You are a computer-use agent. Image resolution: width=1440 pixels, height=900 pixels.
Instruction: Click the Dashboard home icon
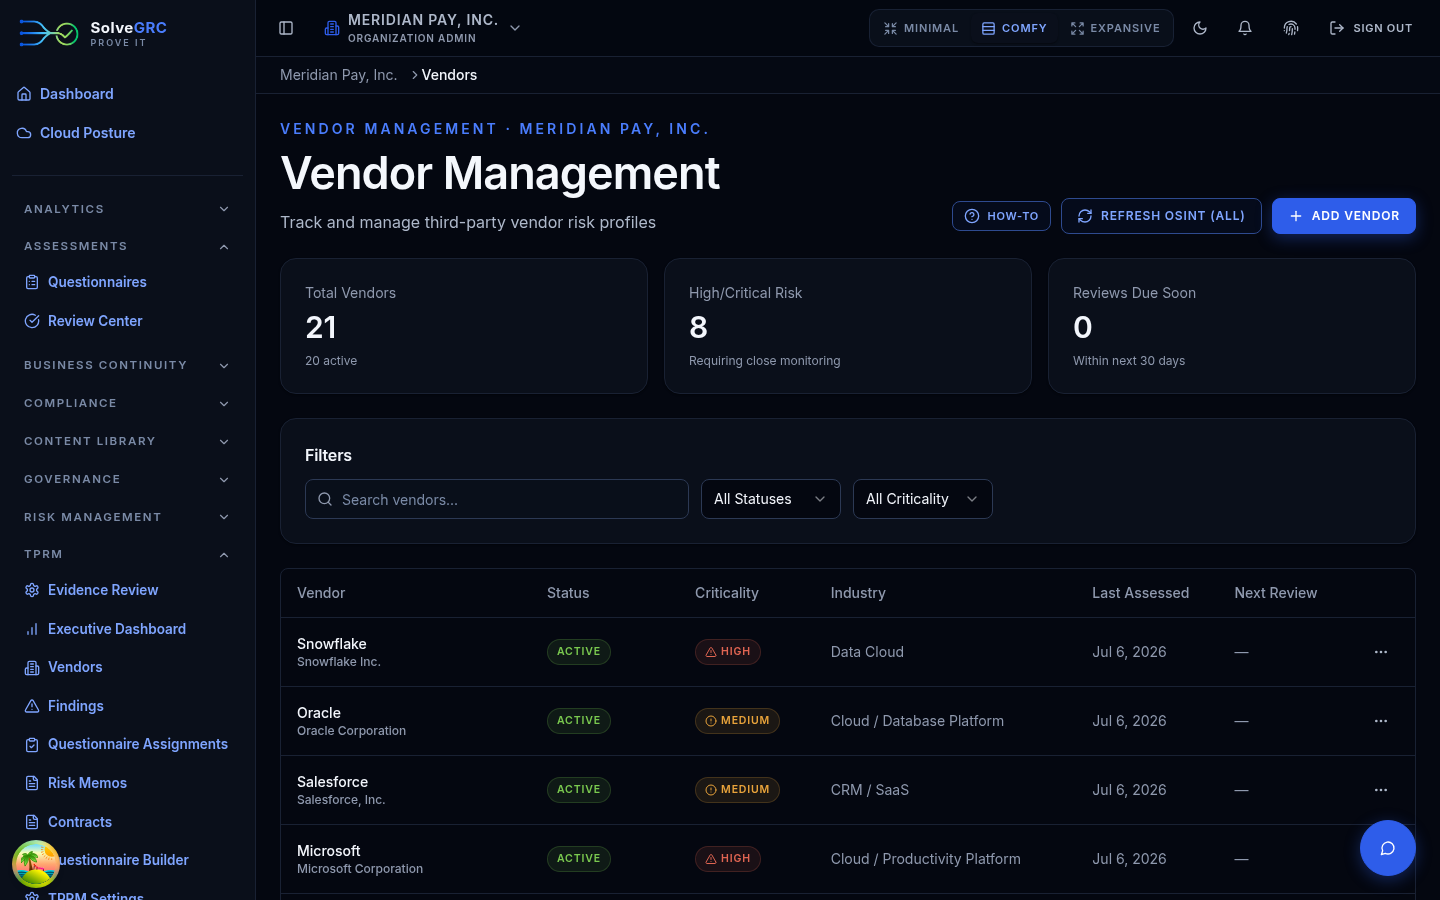24,94
